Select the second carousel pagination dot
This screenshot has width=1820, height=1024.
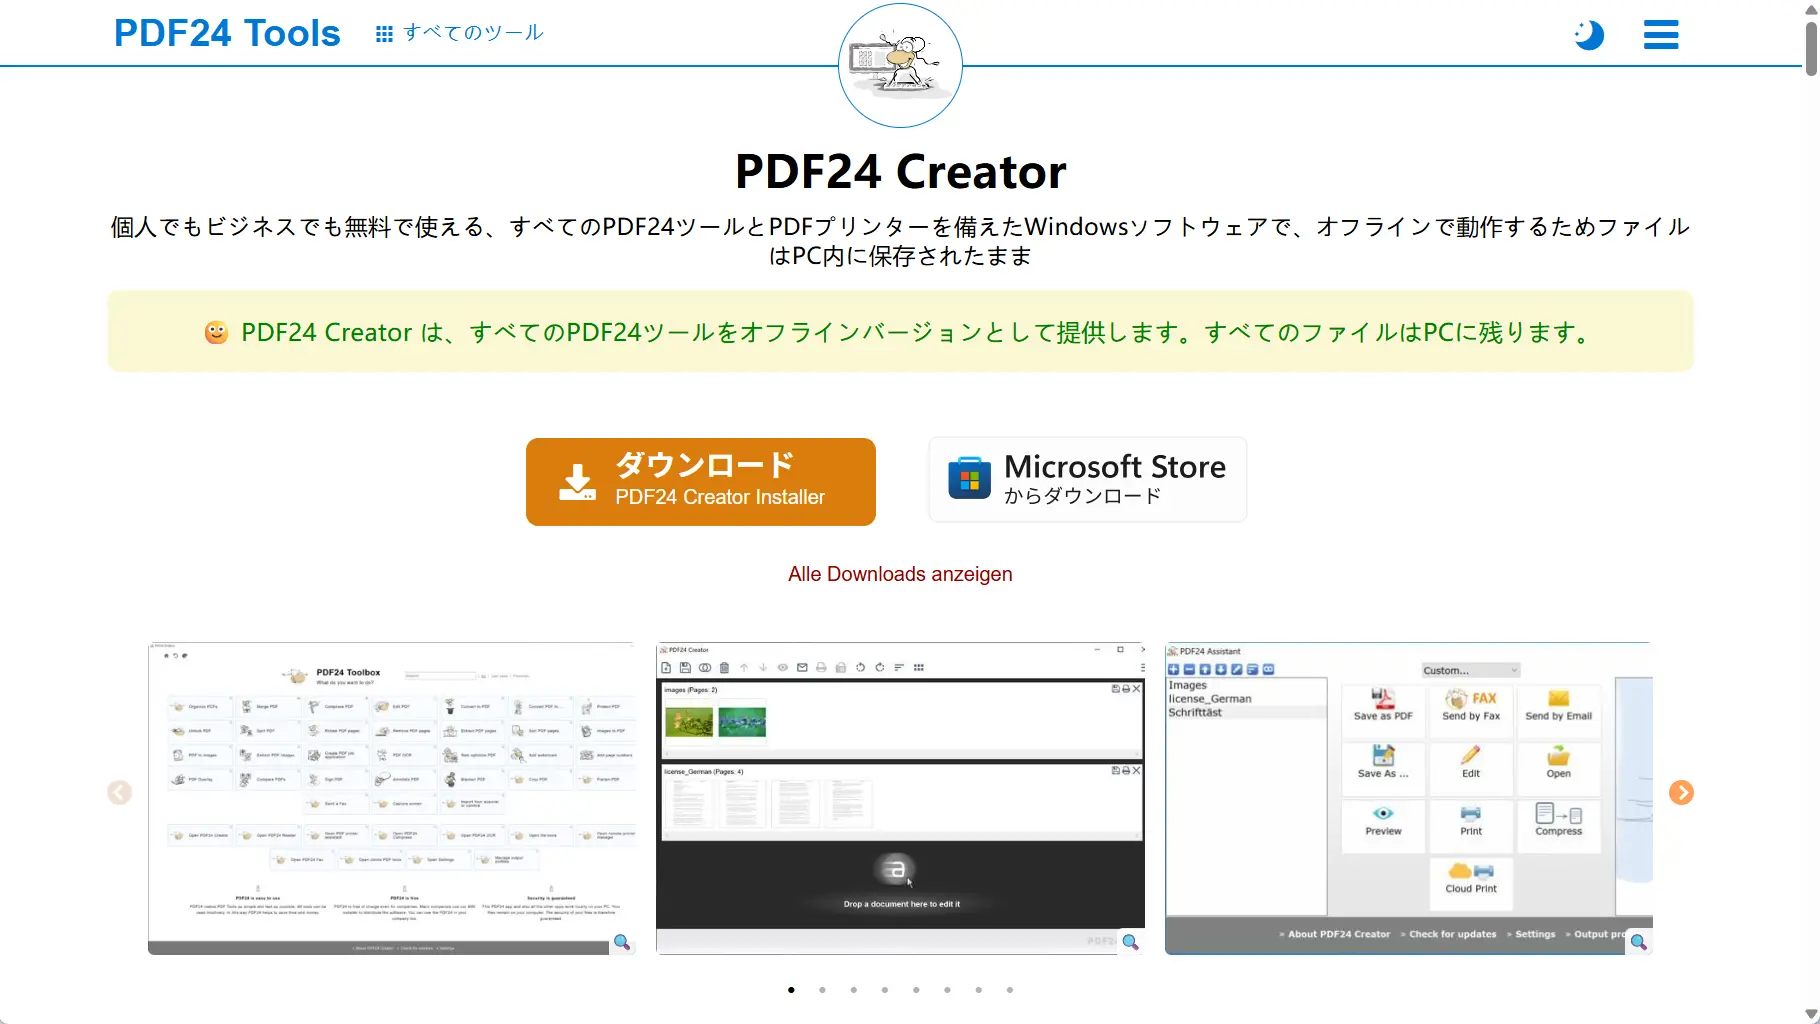point(822,990)
